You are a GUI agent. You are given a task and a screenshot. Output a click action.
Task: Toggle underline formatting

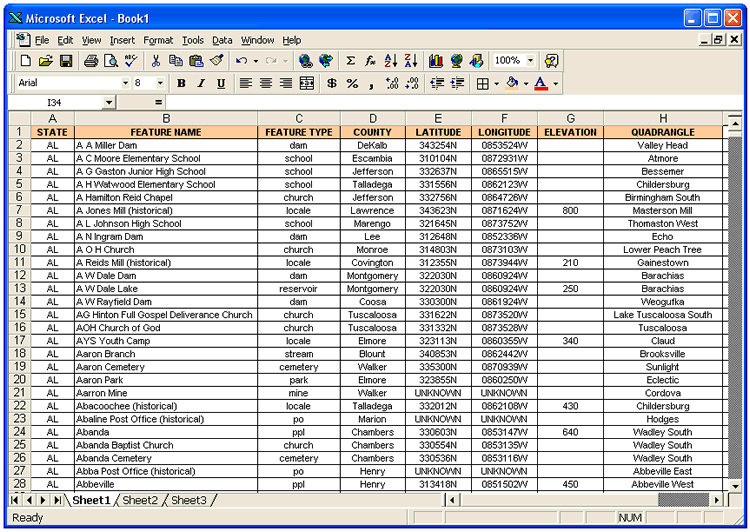click(x=221, y=83)
